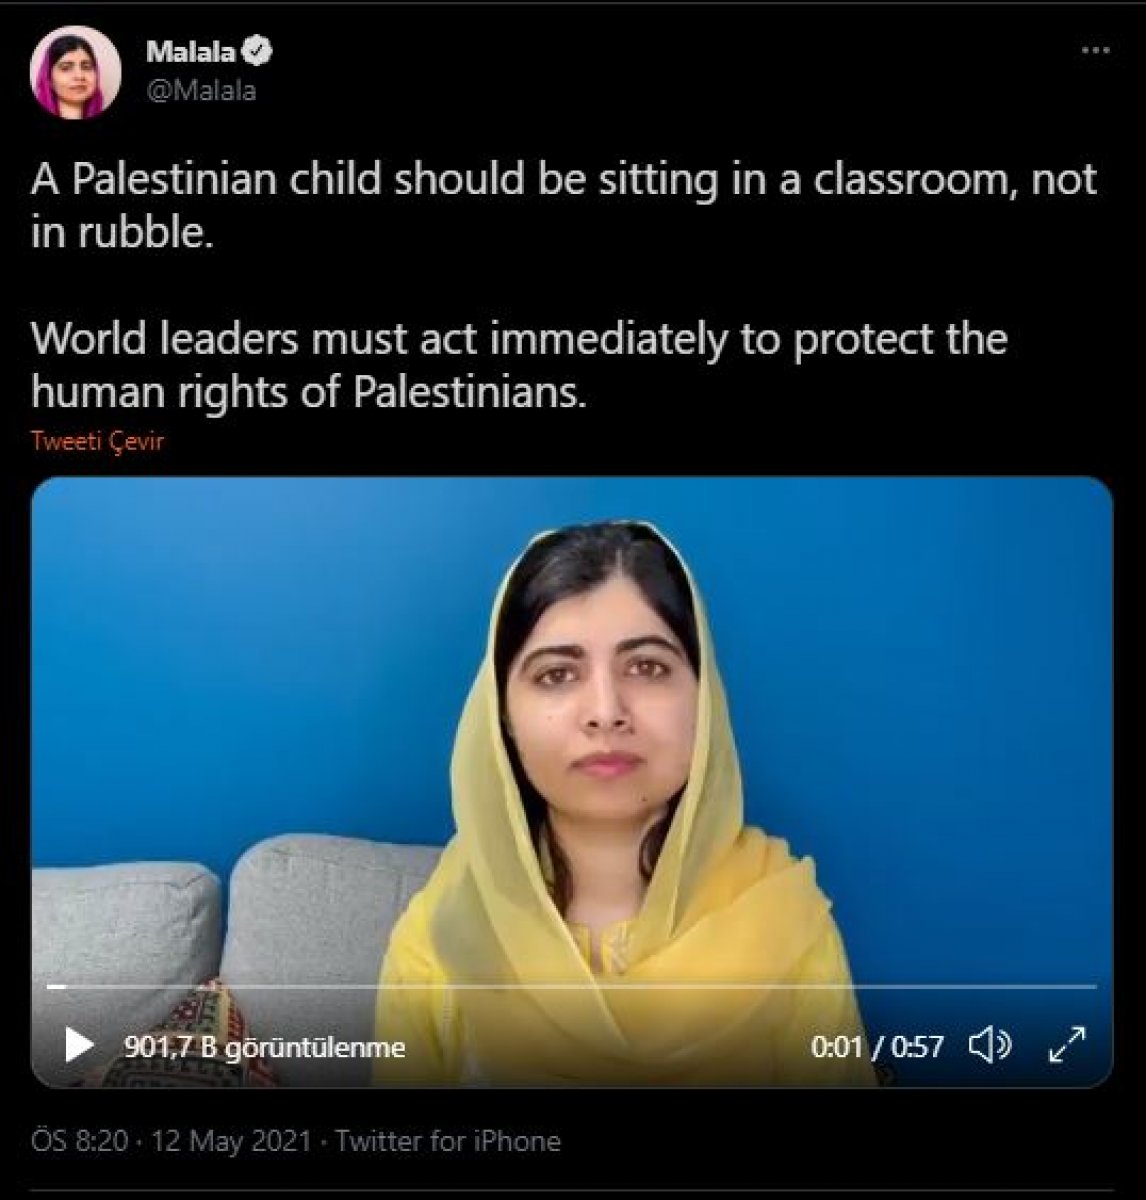
Task: Click the tweet sentence about a Palestinian child
Action: 564,207
